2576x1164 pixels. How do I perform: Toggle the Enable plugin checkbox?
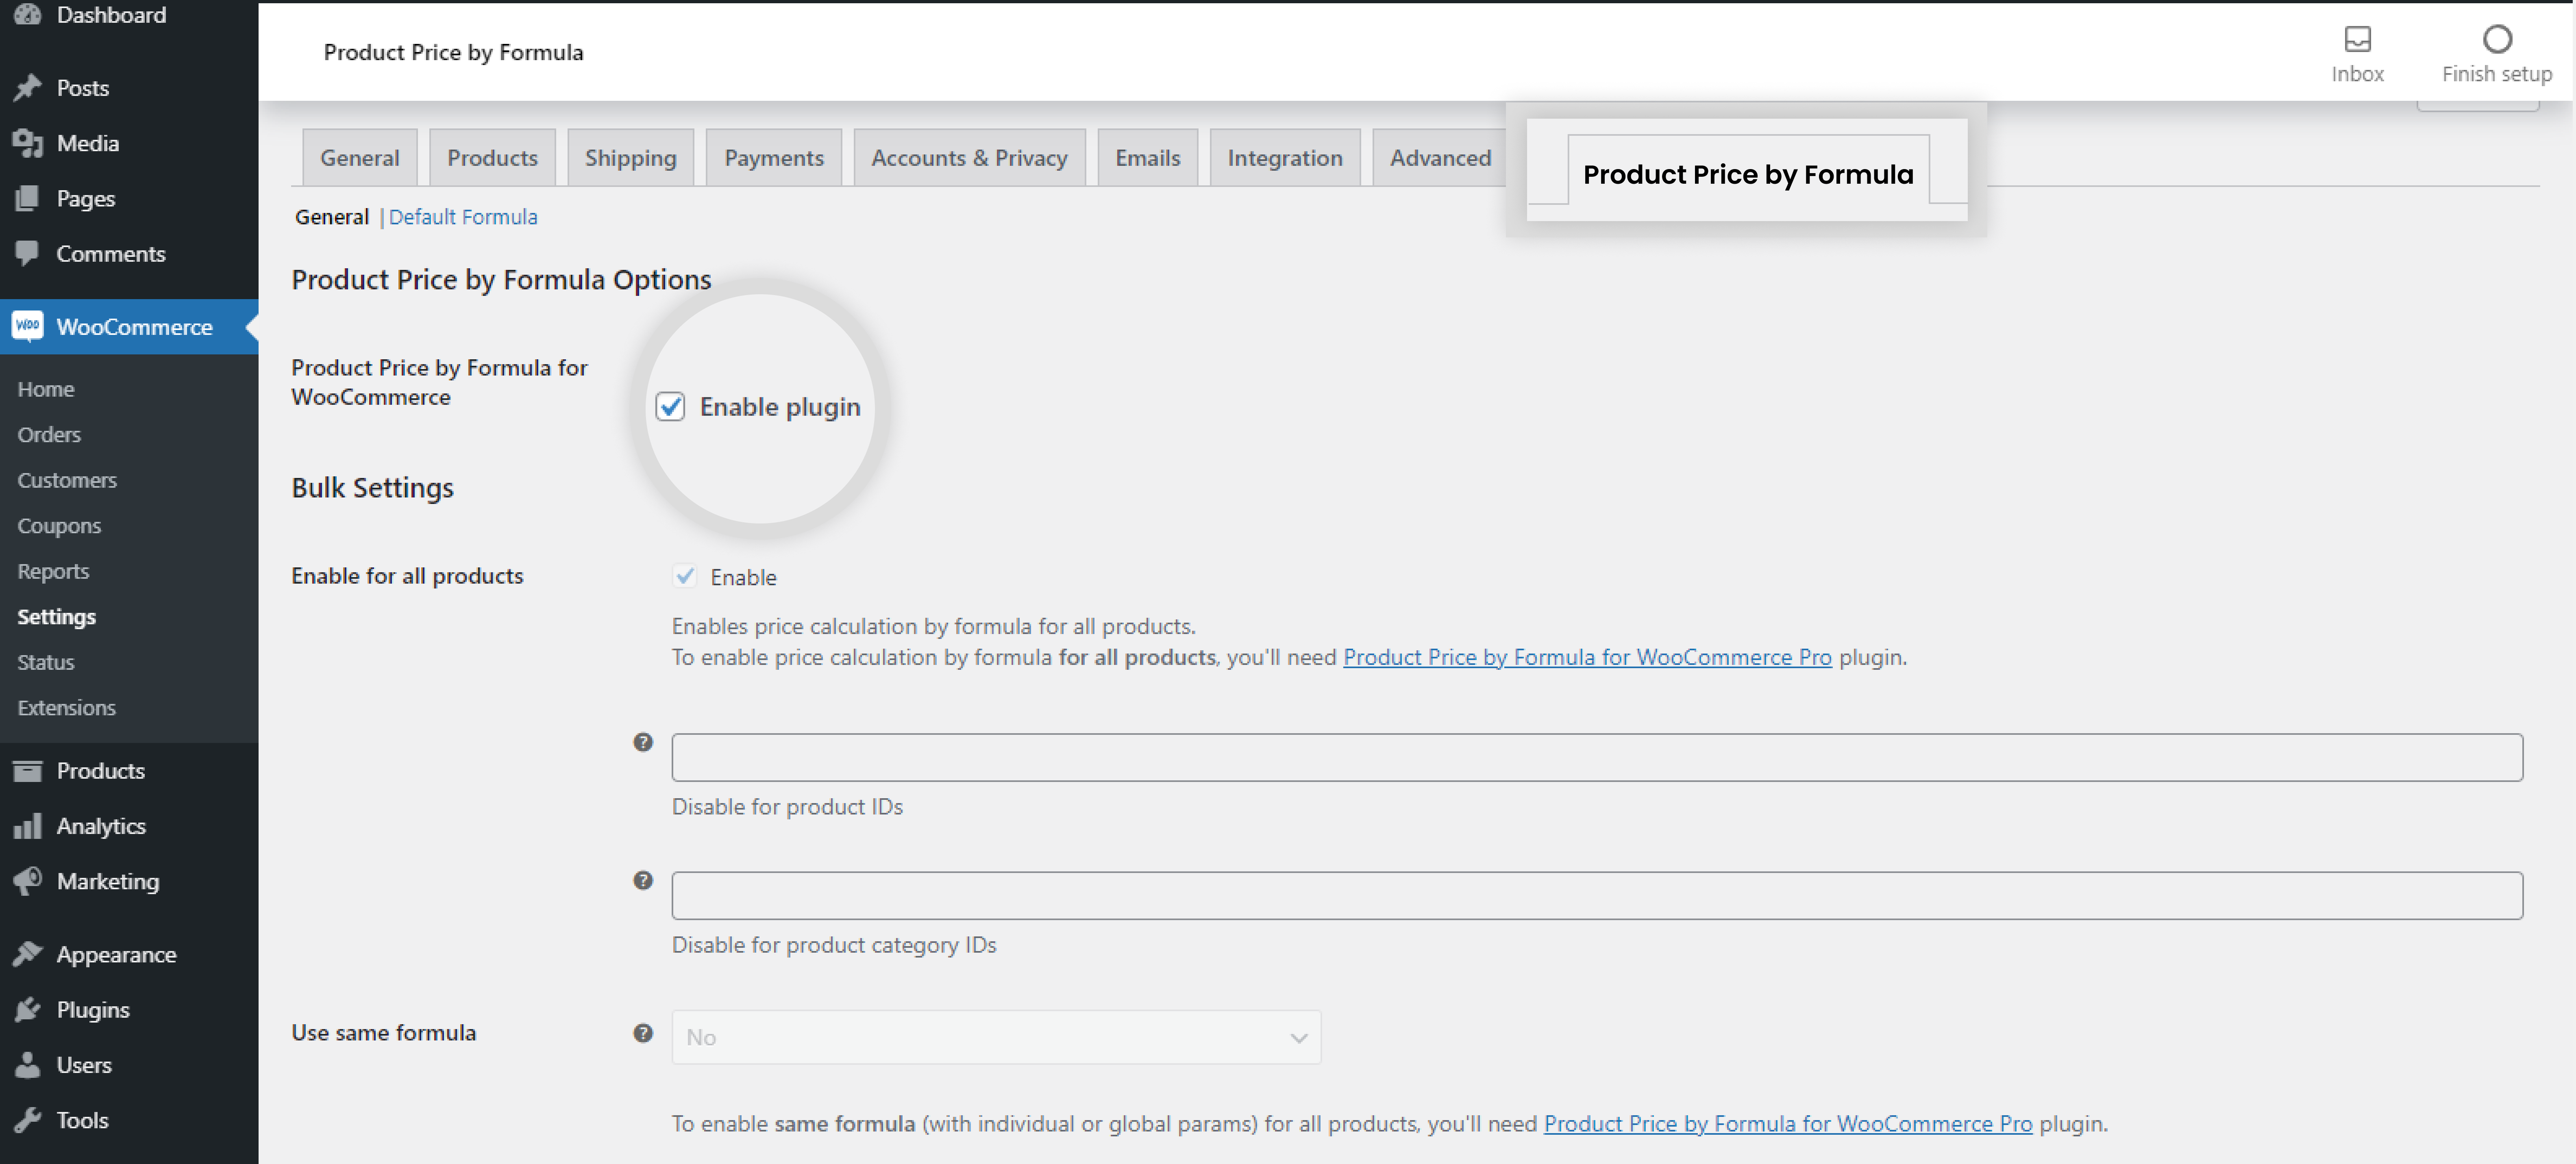click(x=670, y=406)
